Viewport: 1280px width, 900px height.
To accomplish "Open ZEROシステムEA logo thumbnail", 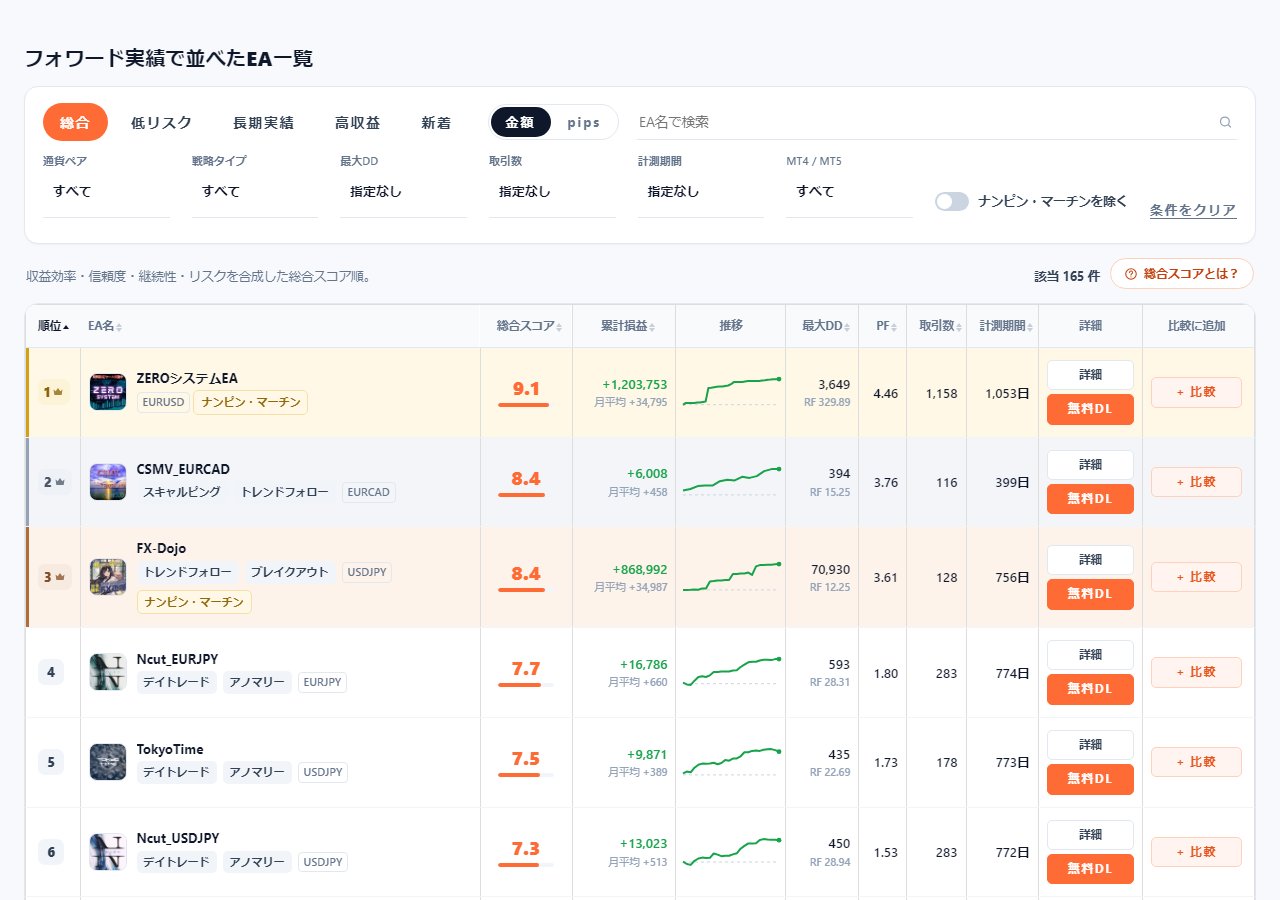I will coord(108,392).
